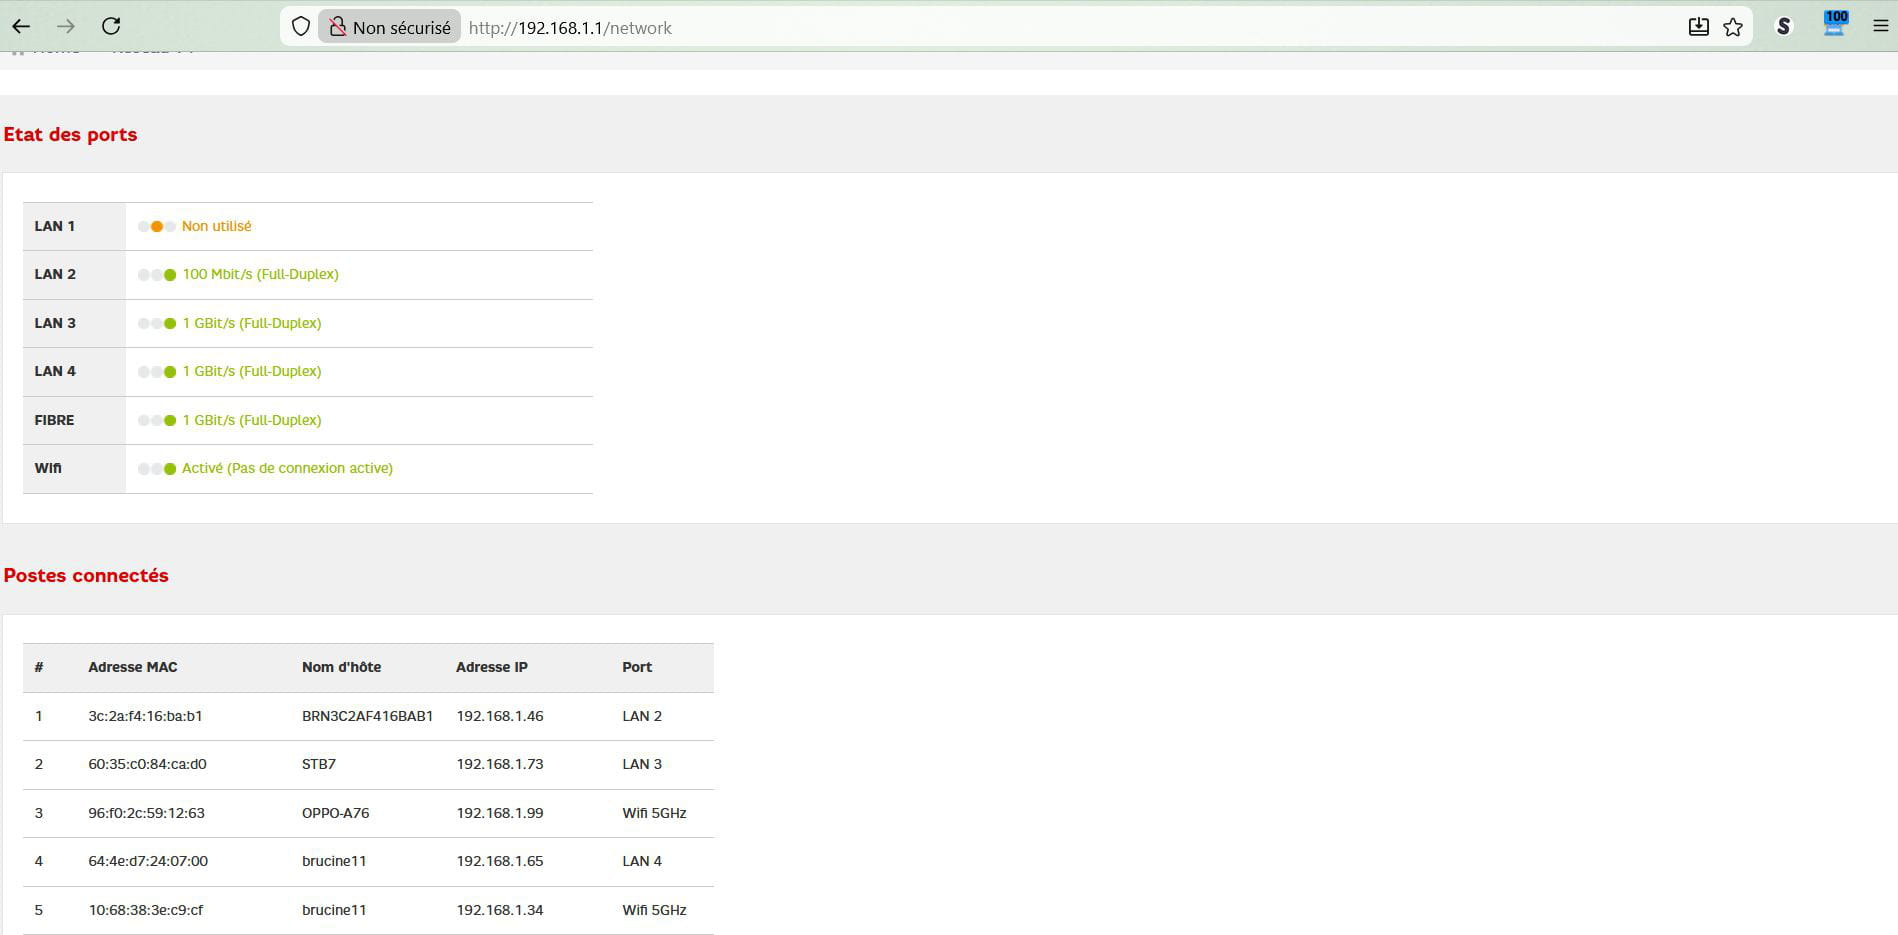The image size is (1898, 935).
Task: Select the LAN 3 label in the ports table
Action: (x=55, y=323)
